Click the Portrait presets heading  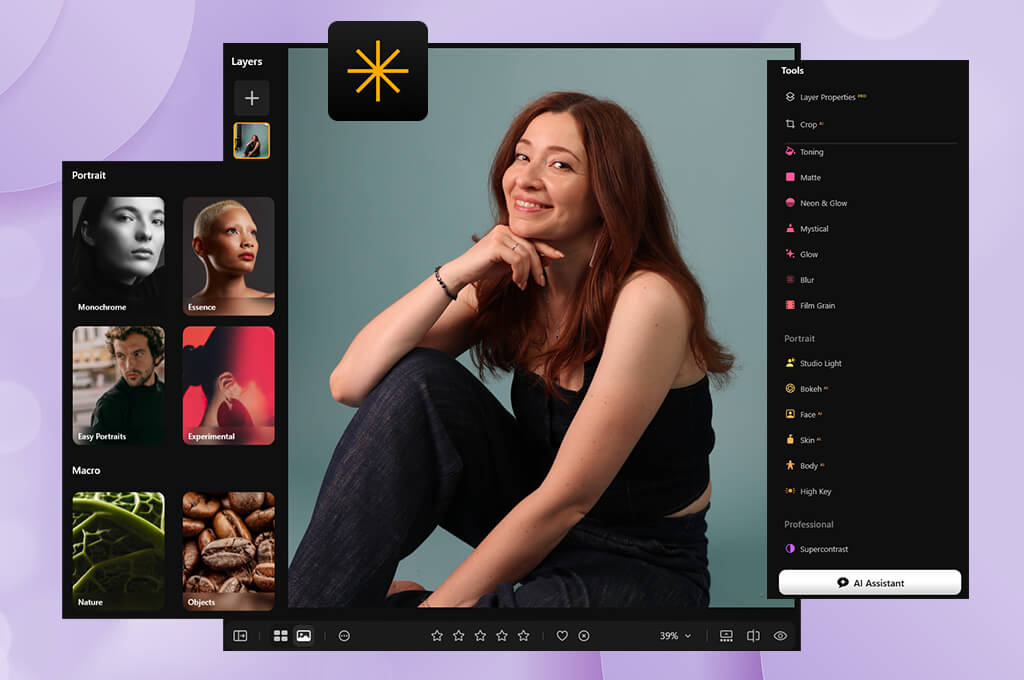(89, 175)
